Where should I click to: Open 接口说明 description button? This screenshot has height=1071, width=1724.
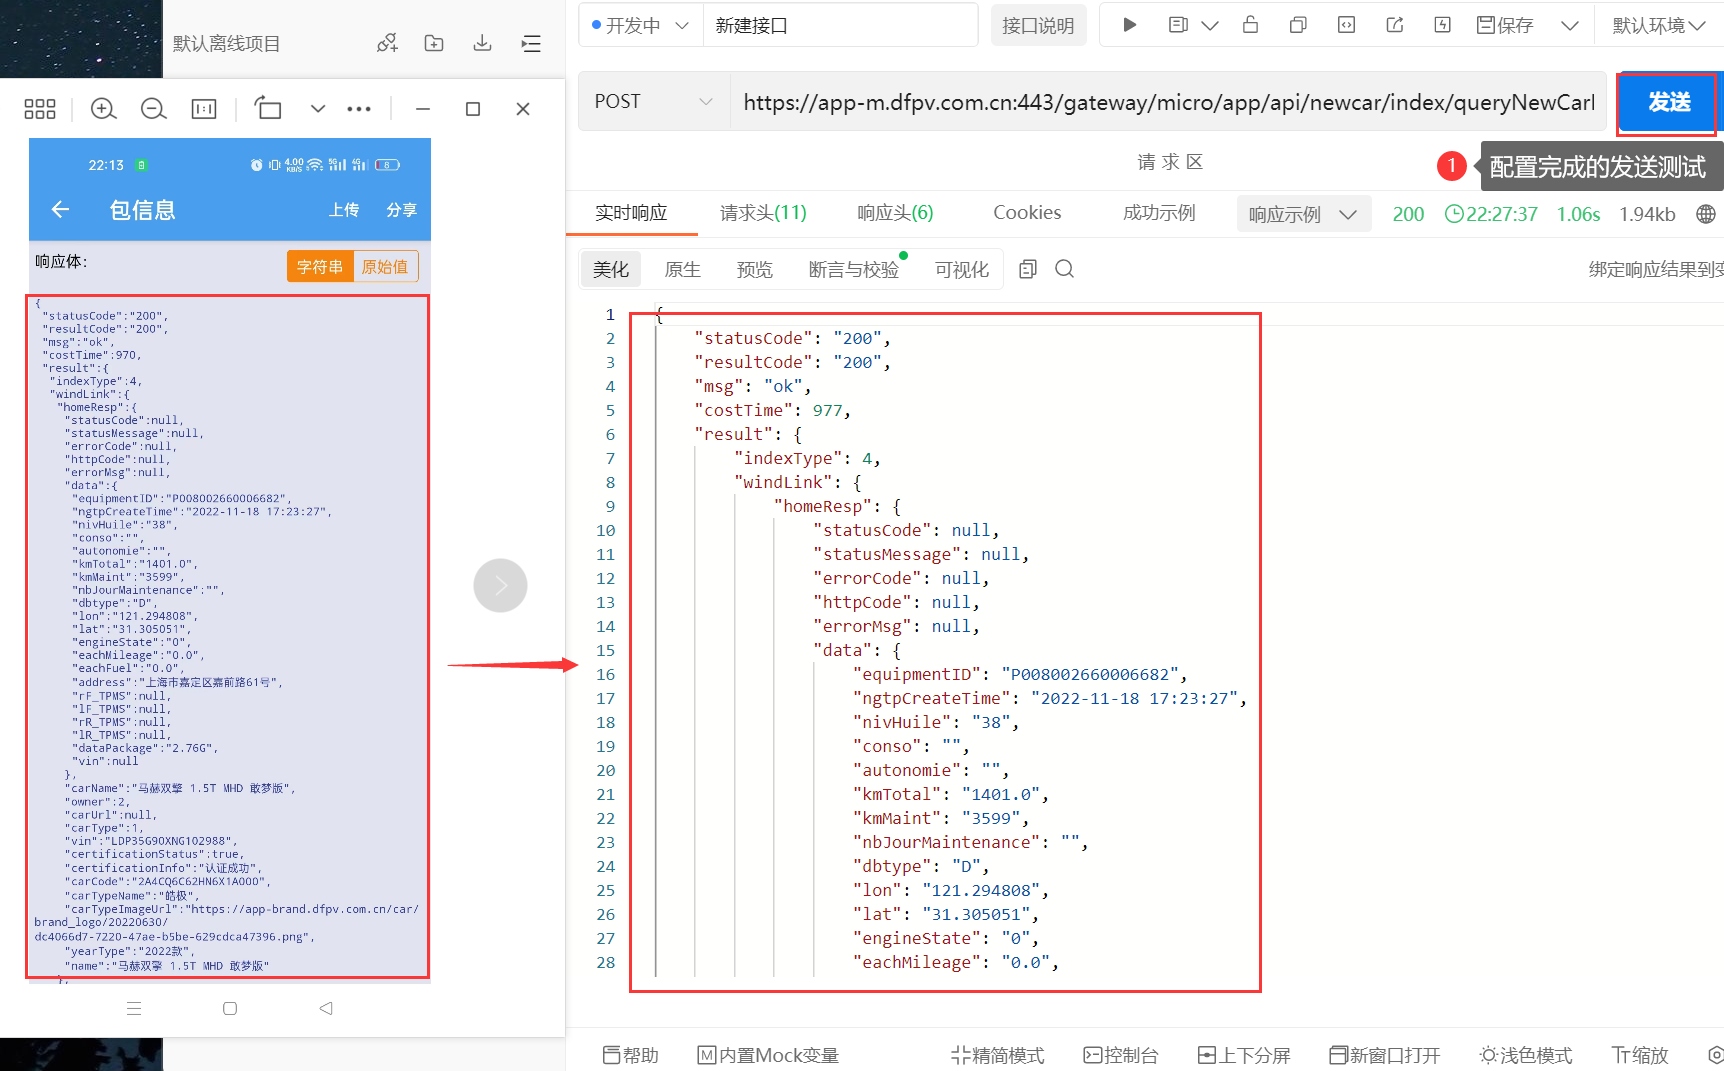point(1038,25)
